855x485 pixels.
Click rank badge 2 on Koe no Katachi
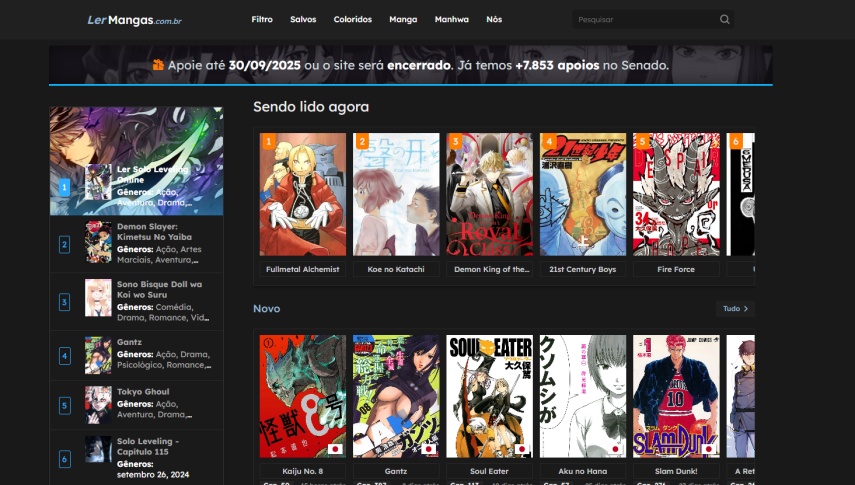point(362,142)
